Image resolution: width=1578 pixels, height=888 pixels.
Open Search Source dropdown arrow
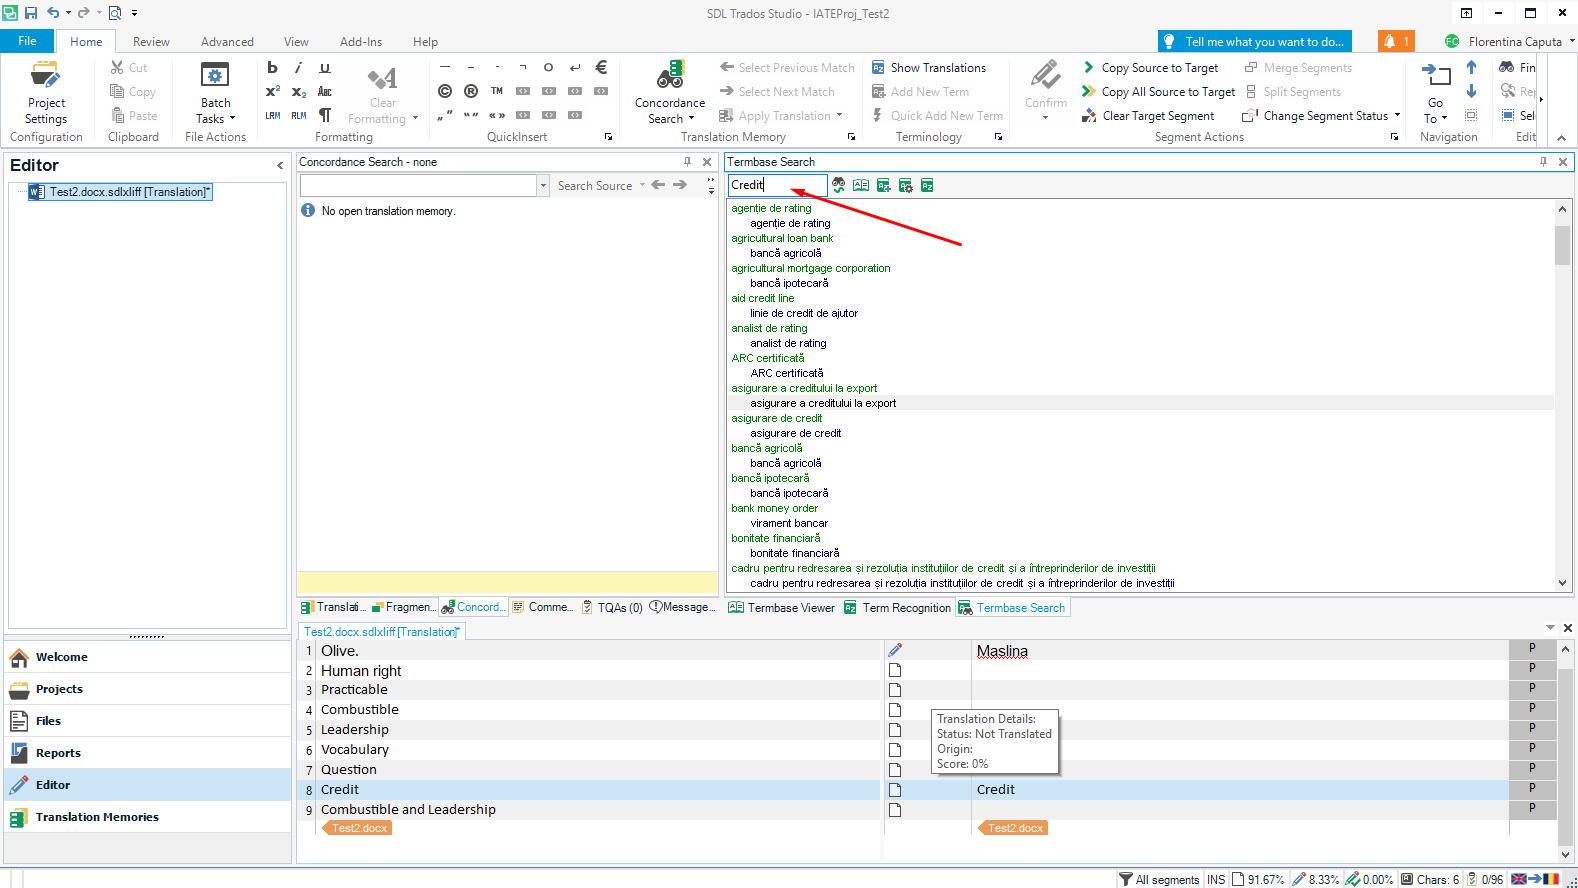point(642,185)
